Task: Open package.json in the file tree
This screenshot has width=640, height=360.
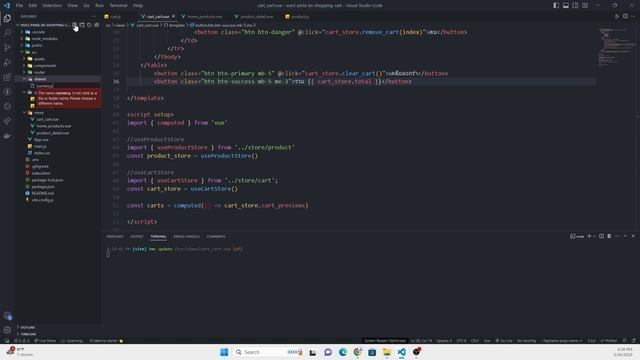Action: tap(43, 187)
